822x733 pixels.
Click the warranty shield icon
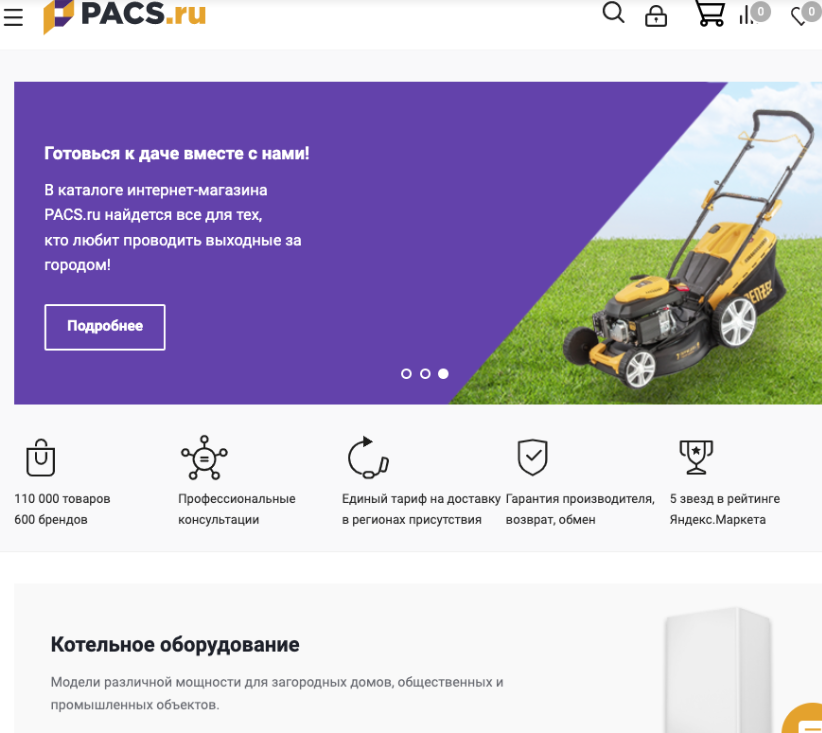tap(533, 457)
